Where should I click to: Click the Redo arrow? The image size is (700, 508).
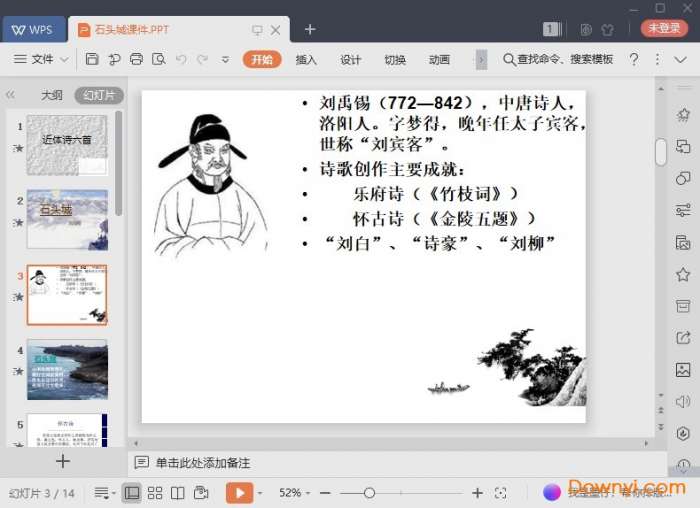point(203,59)
